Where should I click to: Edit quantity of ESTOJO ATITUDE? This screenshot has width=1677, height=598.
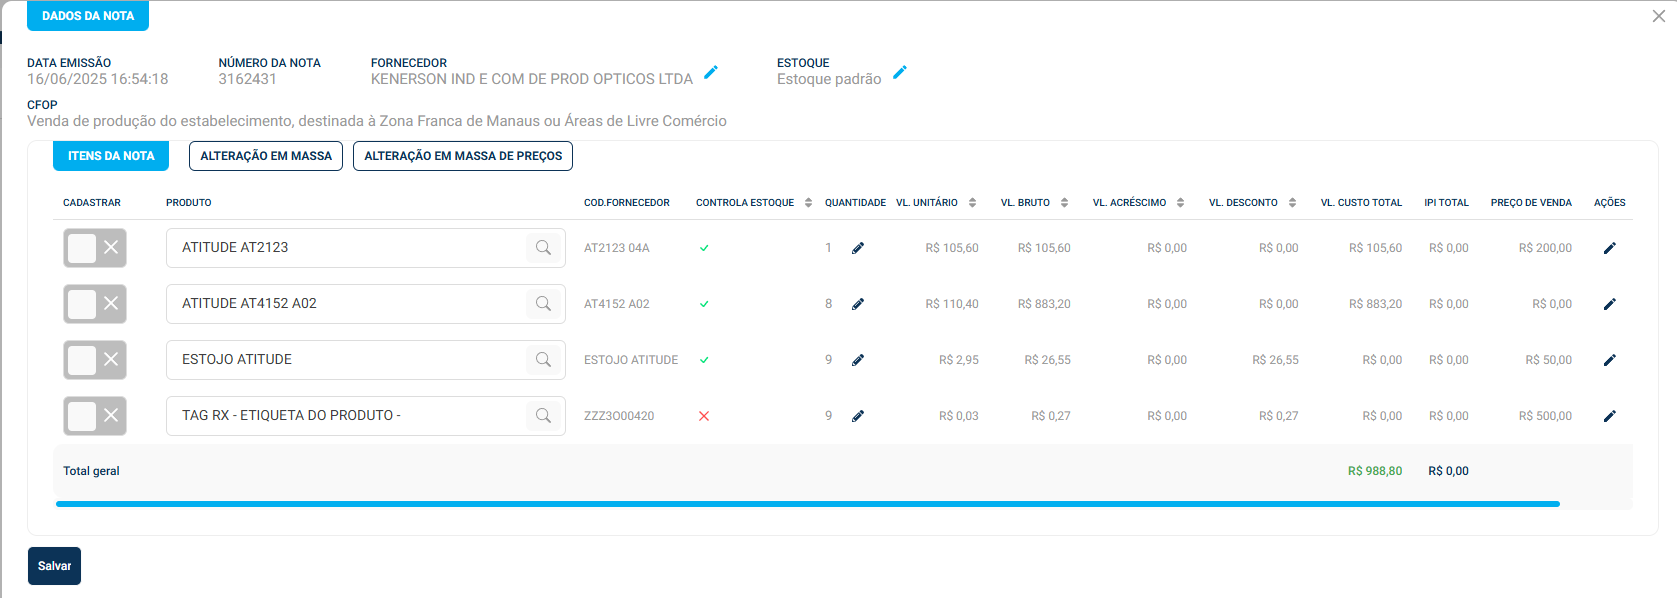point(858,360)
